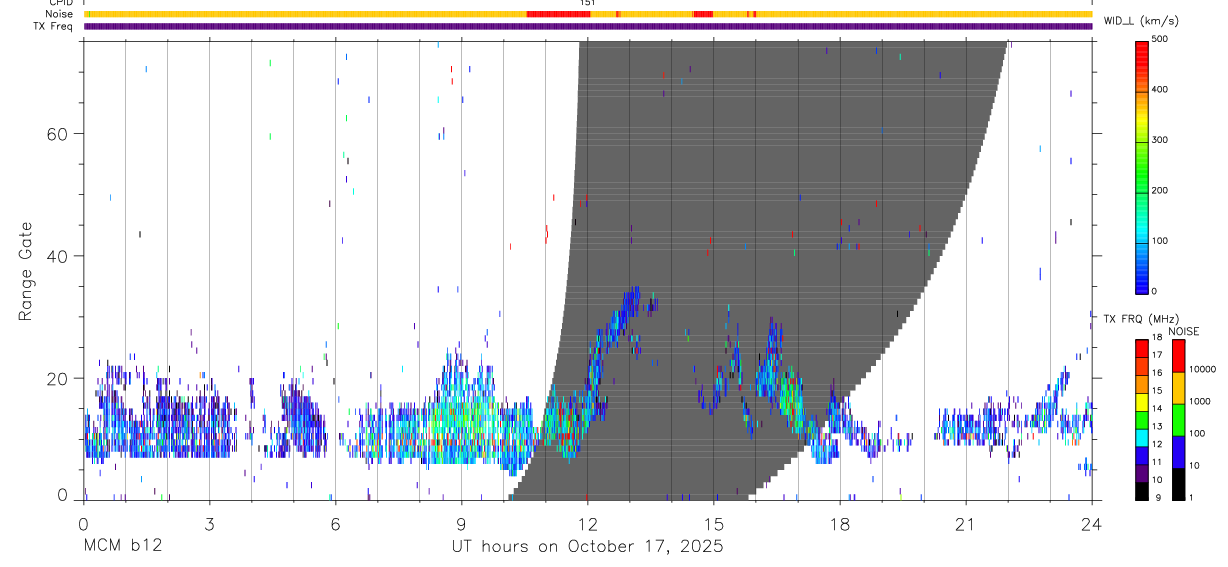The height and width of the screenshot is (567, 1228).
Task: Click the '40' range gate axis tick
Action: tap(57, 256)
